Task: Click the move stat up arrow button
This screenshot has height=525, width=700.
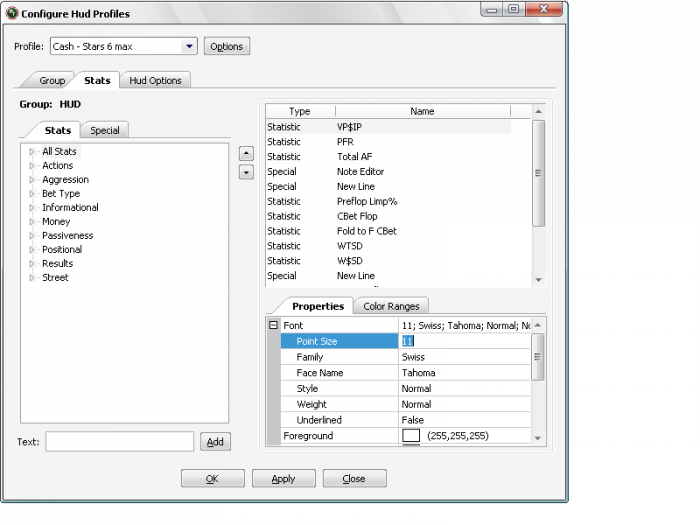Action: click(x=247, y=153)
